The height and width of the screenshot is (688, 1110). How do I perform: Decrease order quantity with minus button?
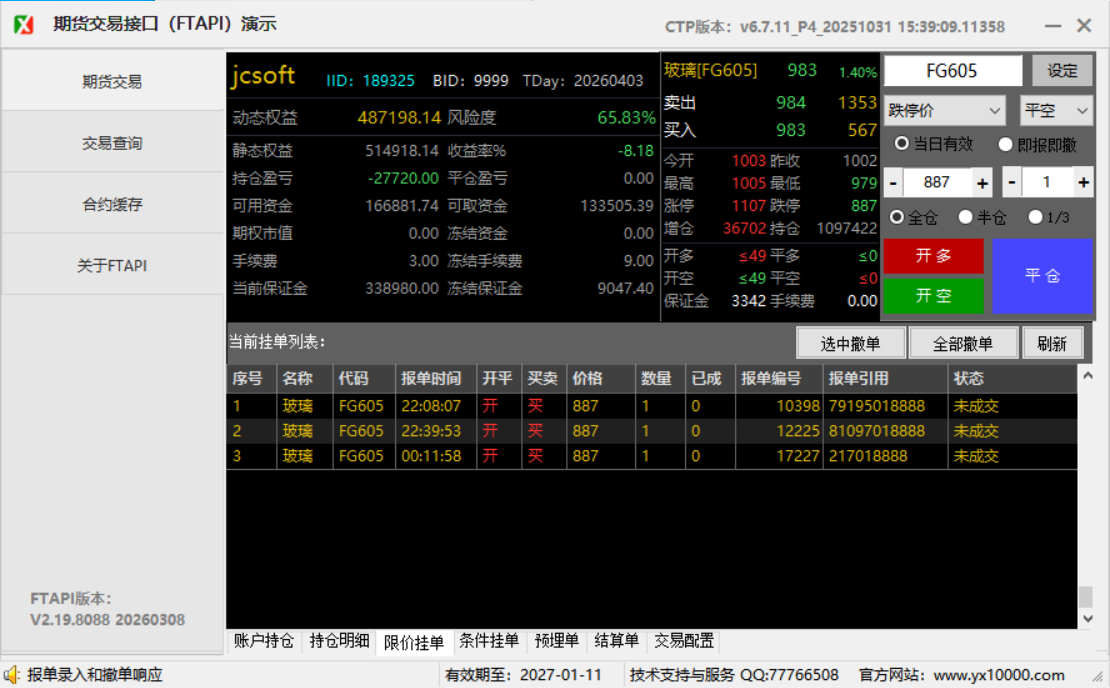pos(1012,183)
